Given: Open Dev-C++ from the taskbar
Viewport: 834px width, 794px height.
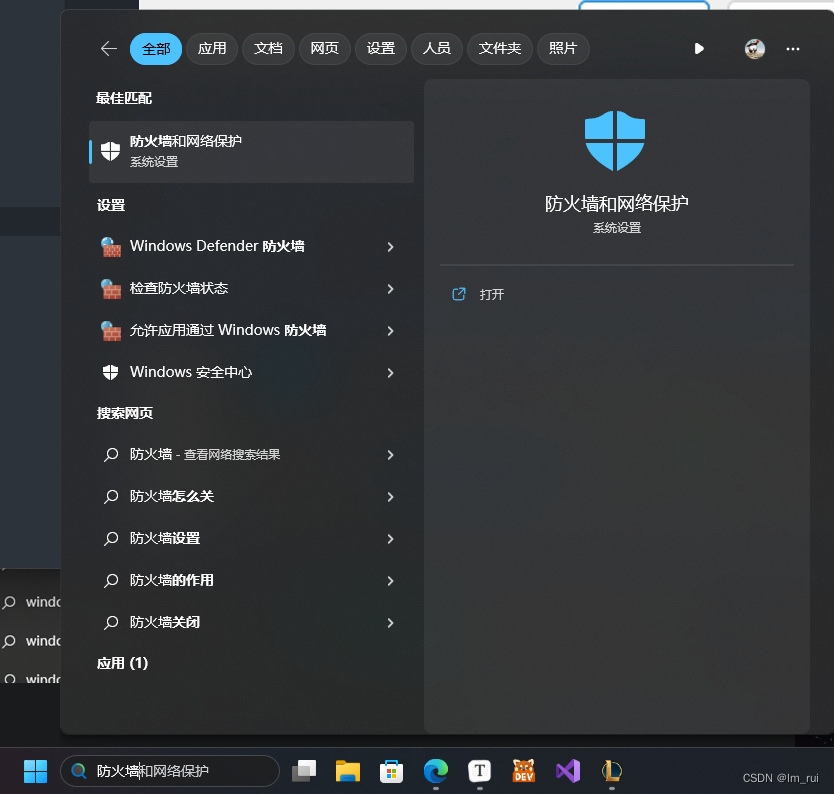Looking at the screenshot, I should (x=523, y=771).
